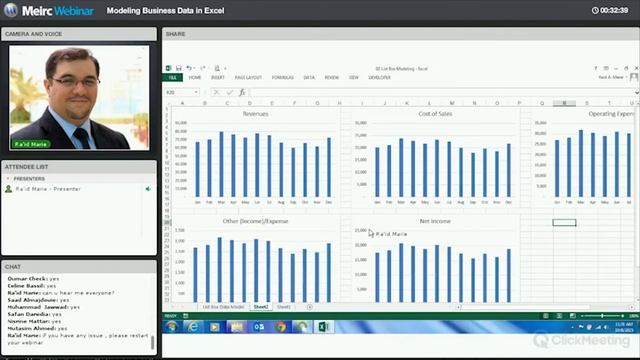The image size is (640, 360).
Task: Click the Excel Help question mark icon
Action: (x=596, y=68)
